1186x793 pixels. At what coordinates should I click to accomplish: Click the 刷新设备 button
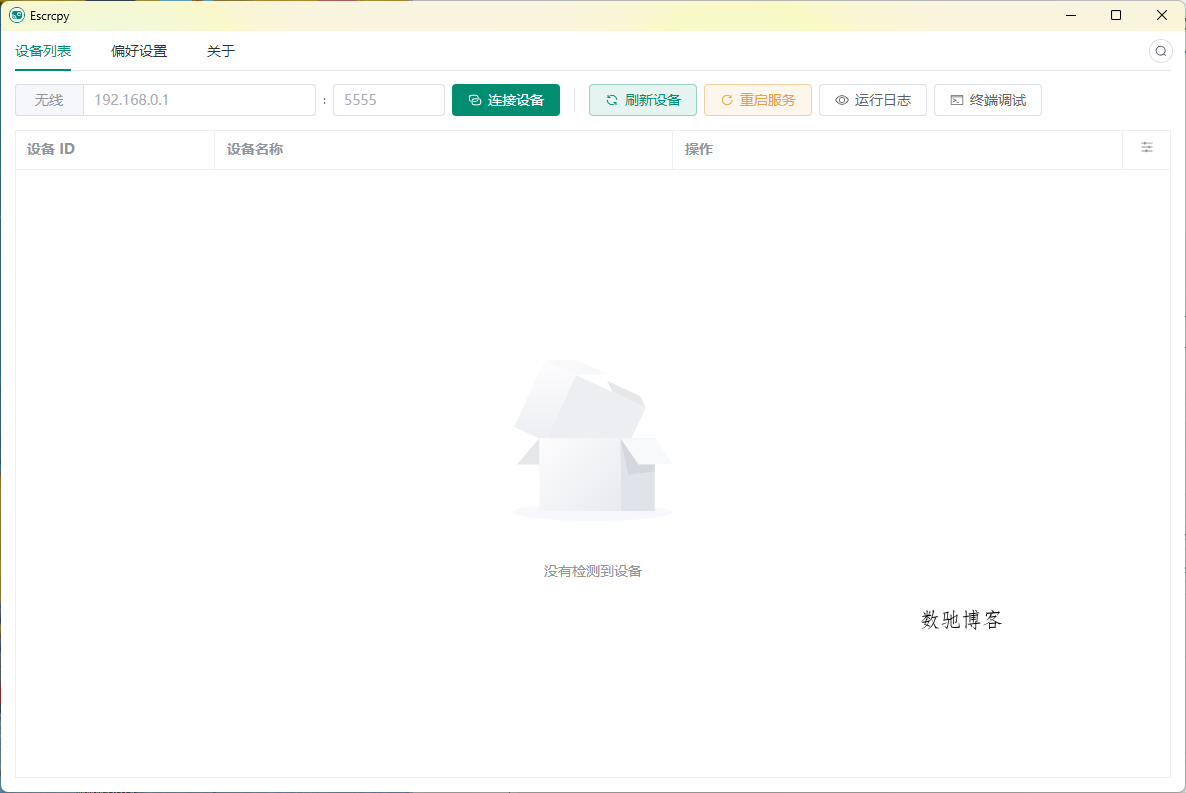(x=643, y=100)
